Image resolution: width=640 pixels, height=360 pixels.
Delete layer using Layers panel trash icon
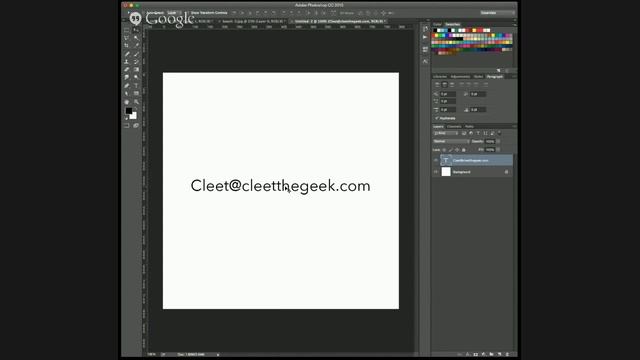(x=507, y=354)
